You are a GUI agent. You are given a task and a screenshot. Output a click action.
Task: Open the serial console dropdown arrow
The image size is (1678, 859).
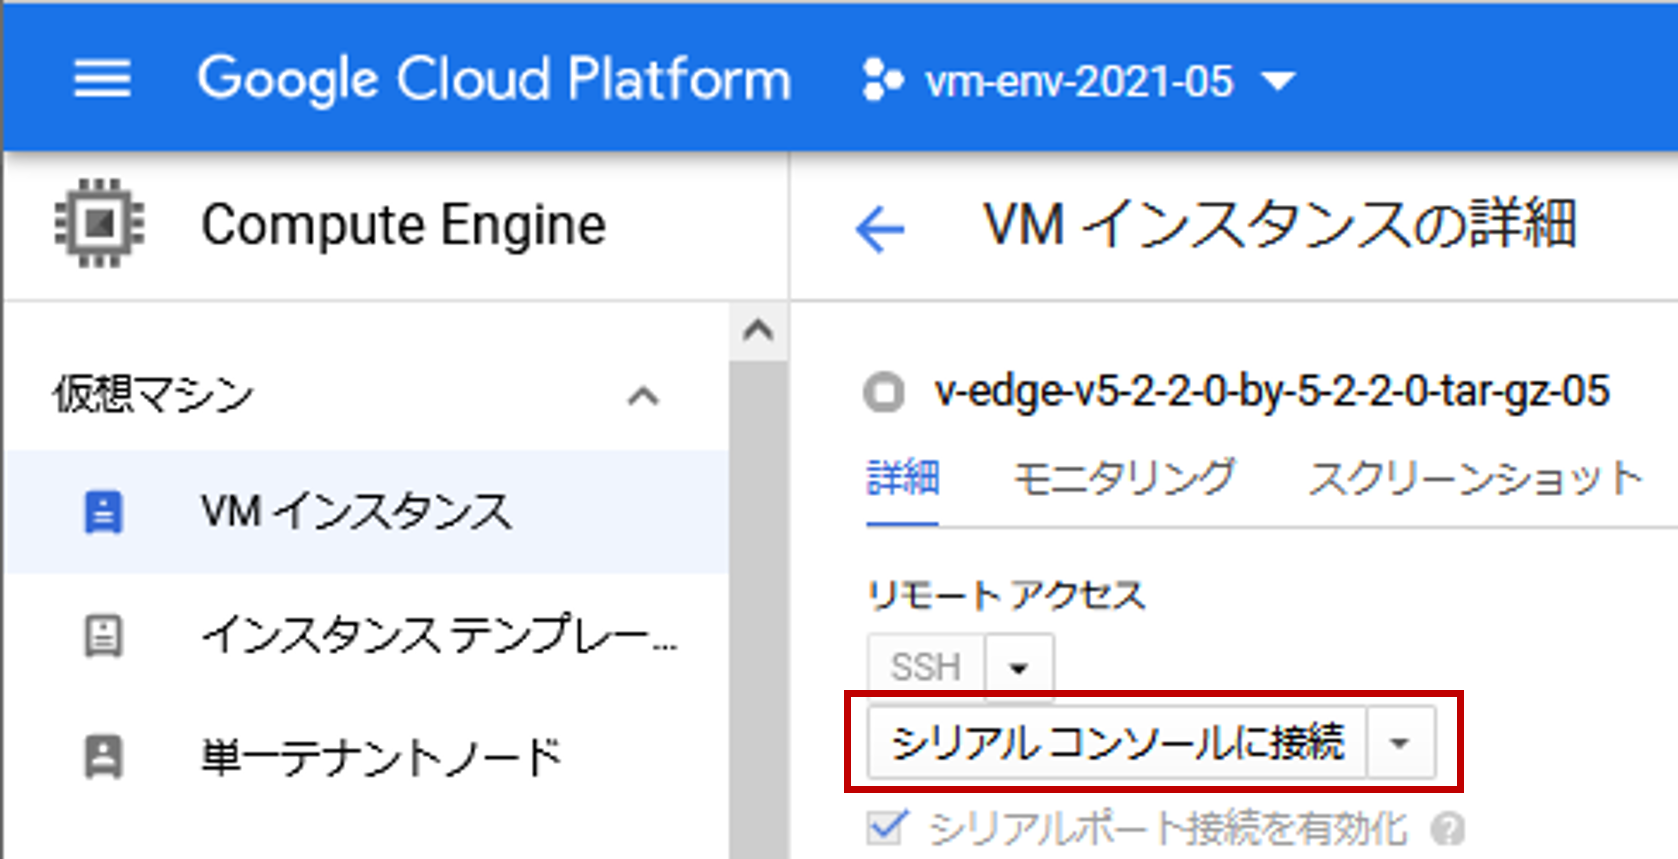[x=1400, y=743]
